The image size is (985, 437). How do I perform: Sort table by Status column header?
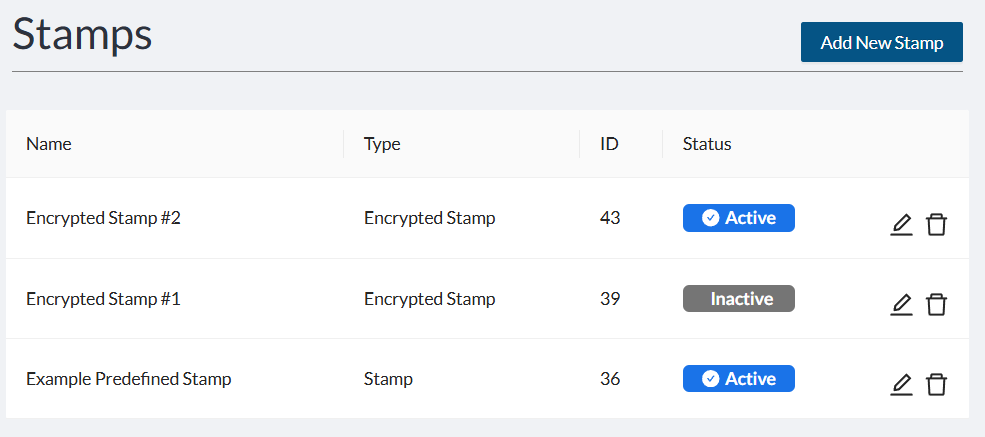click(x=707, y=144)
